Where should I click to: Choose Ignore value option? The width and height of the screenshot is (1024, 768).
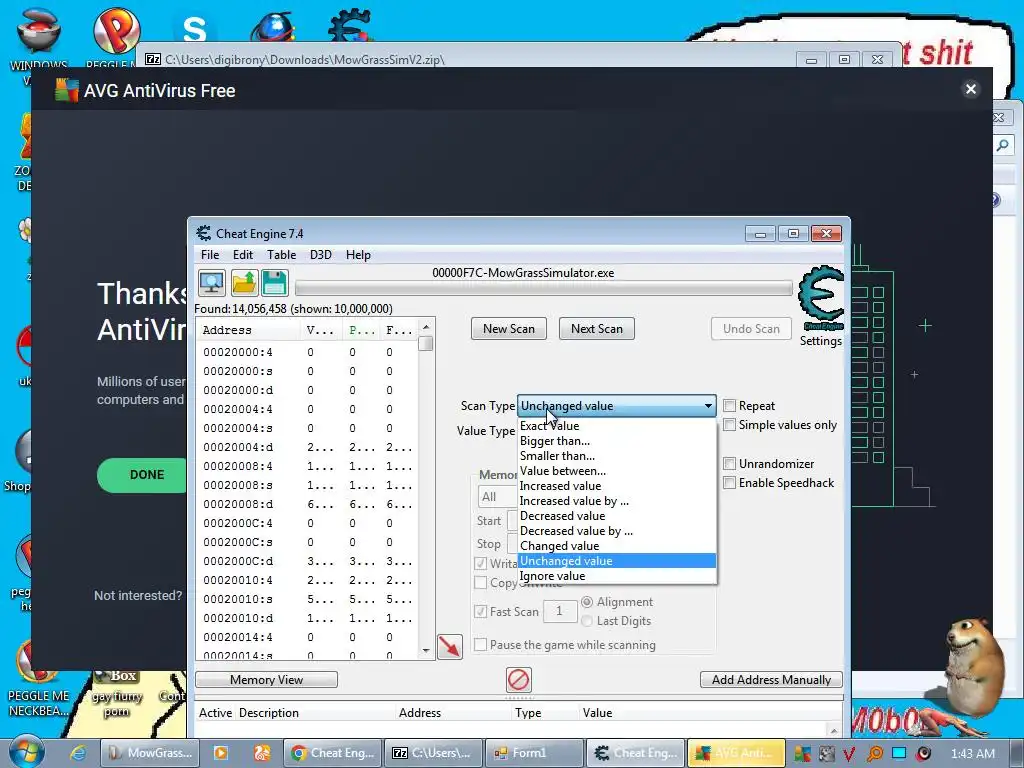[617, 576]
